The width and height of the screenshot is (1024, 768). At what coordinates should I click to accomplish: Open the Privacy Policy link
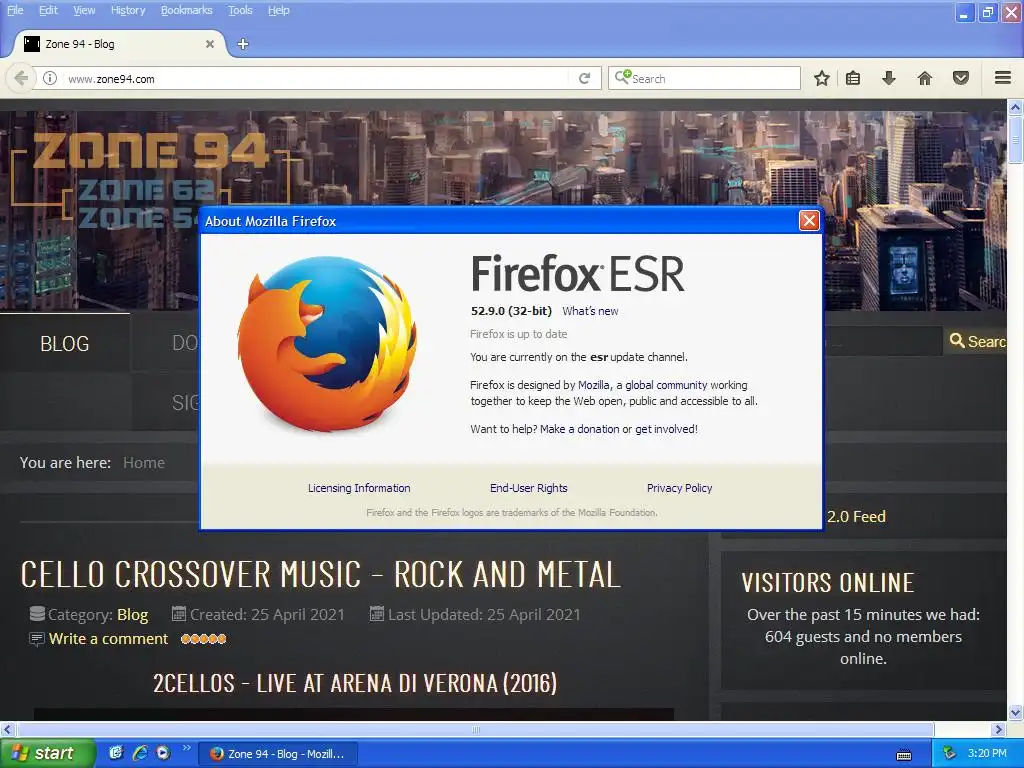point(679,487)
